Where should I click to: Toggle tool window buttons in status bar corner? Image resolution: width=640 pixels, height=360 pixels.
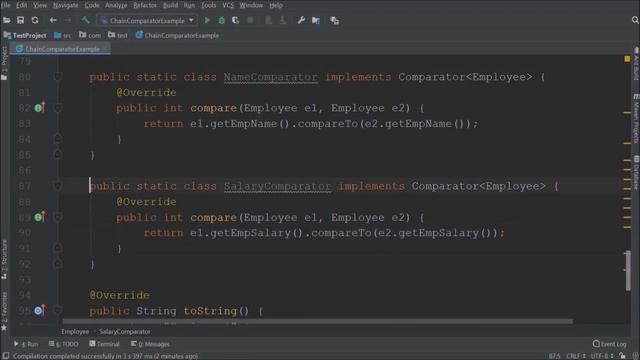[6, 356]
